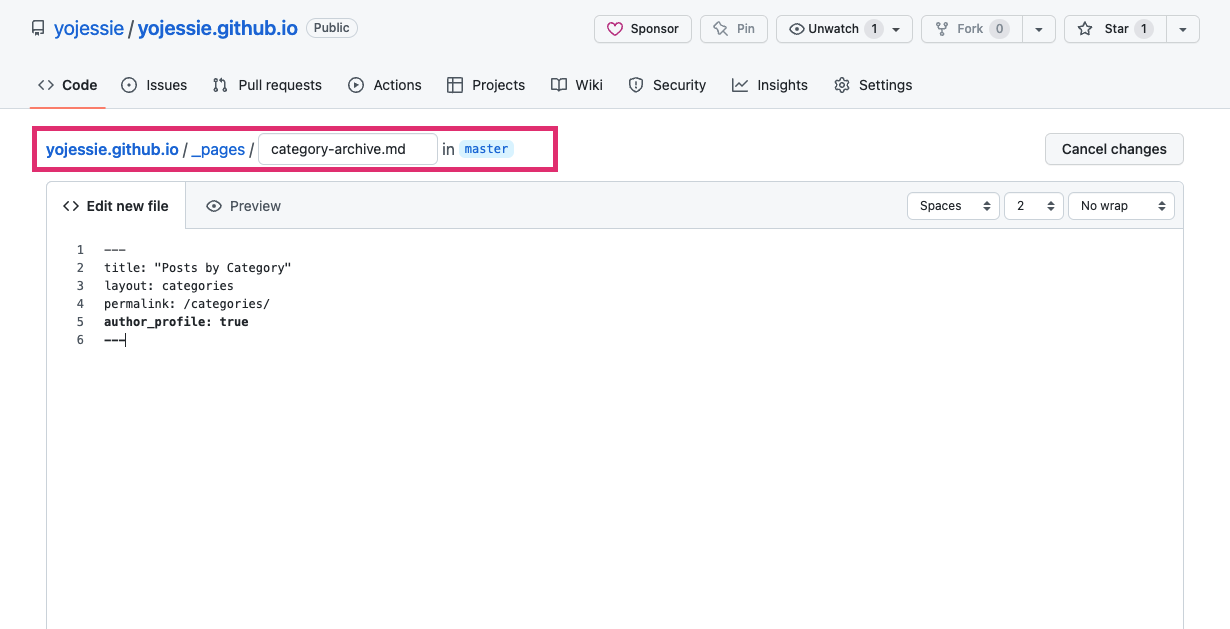The height and width of the screenshot is (629, 1230).
Task: Click the Pull requests icon
Action: (220, 85)
